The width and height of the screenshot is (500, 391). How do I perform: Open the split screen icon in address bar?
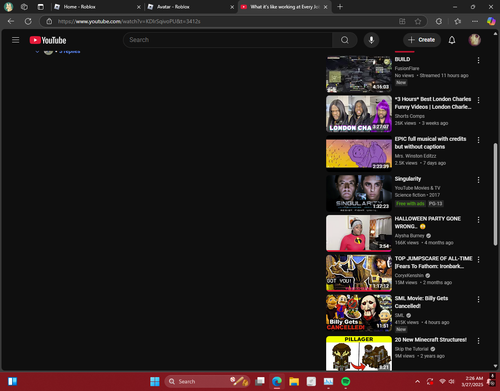pyautogui.click(x=402, y=21)
